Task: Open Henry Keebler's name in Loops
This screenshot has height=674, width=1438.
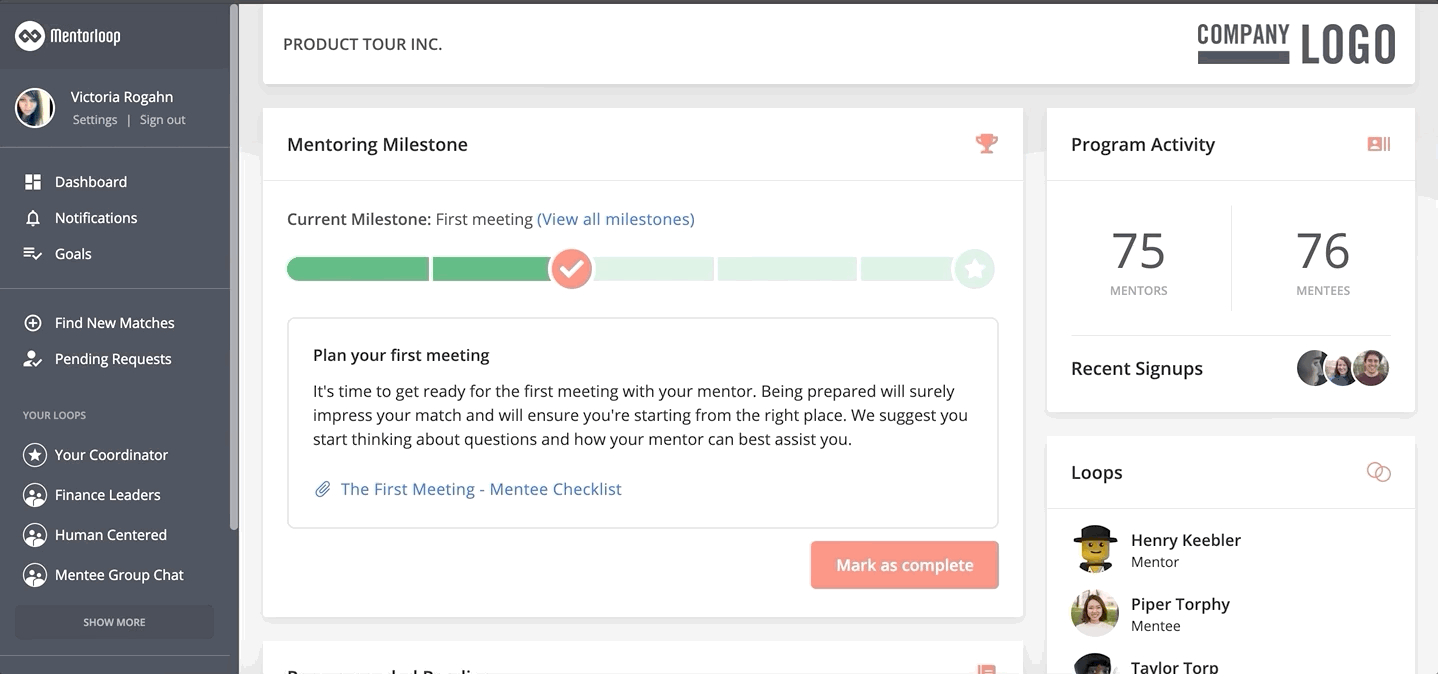Action: [1186, 540]
